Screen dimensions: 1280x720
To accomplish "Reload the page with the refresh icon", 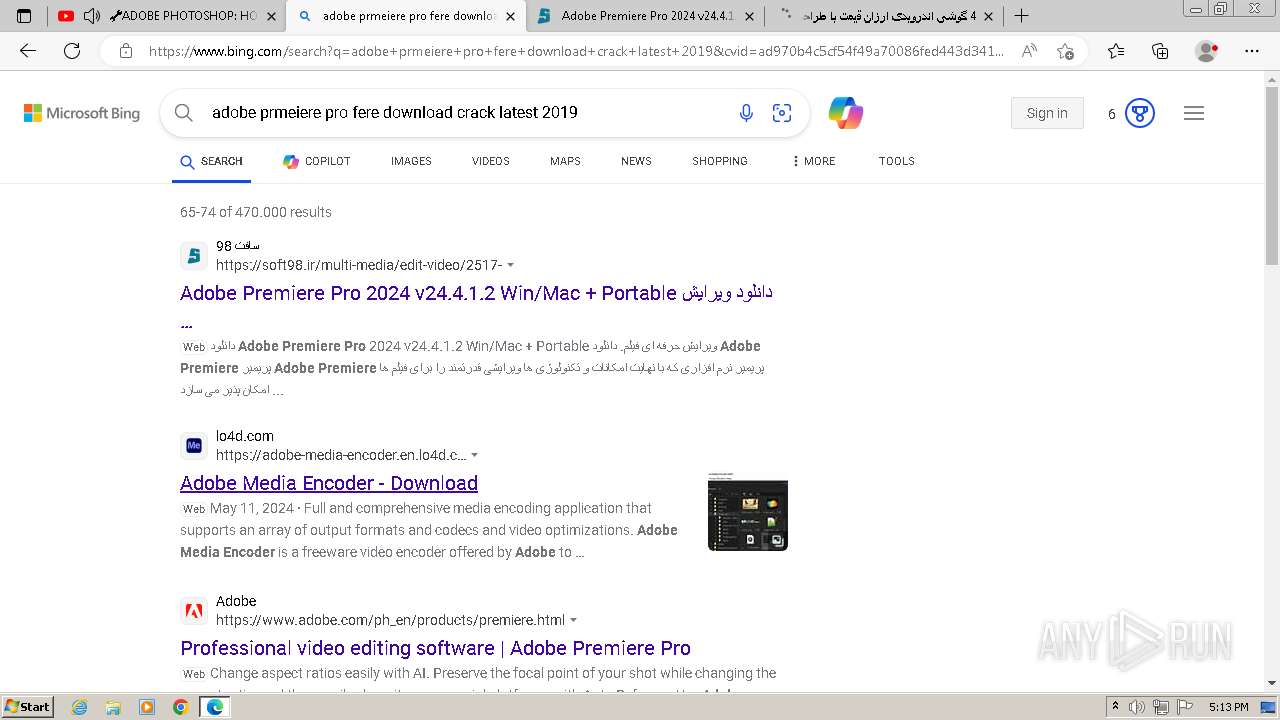I will (72, 51).
